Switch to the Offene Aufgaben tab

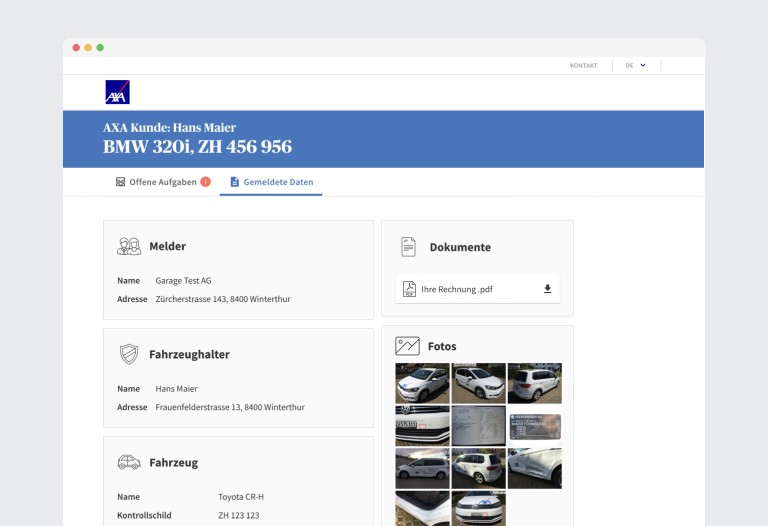tap(163, 182)
